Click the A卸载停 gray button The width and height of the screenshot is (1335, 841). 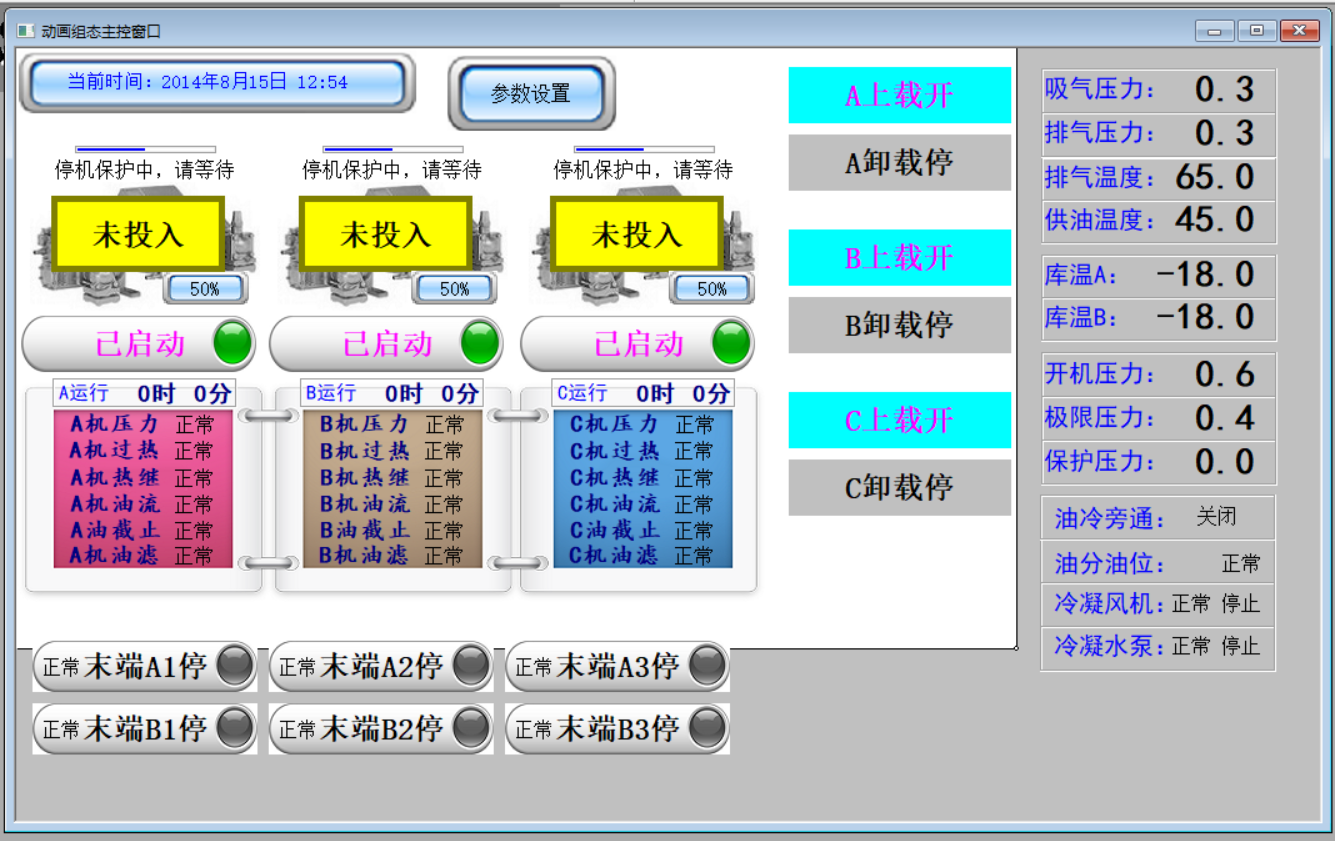[900, 162]
